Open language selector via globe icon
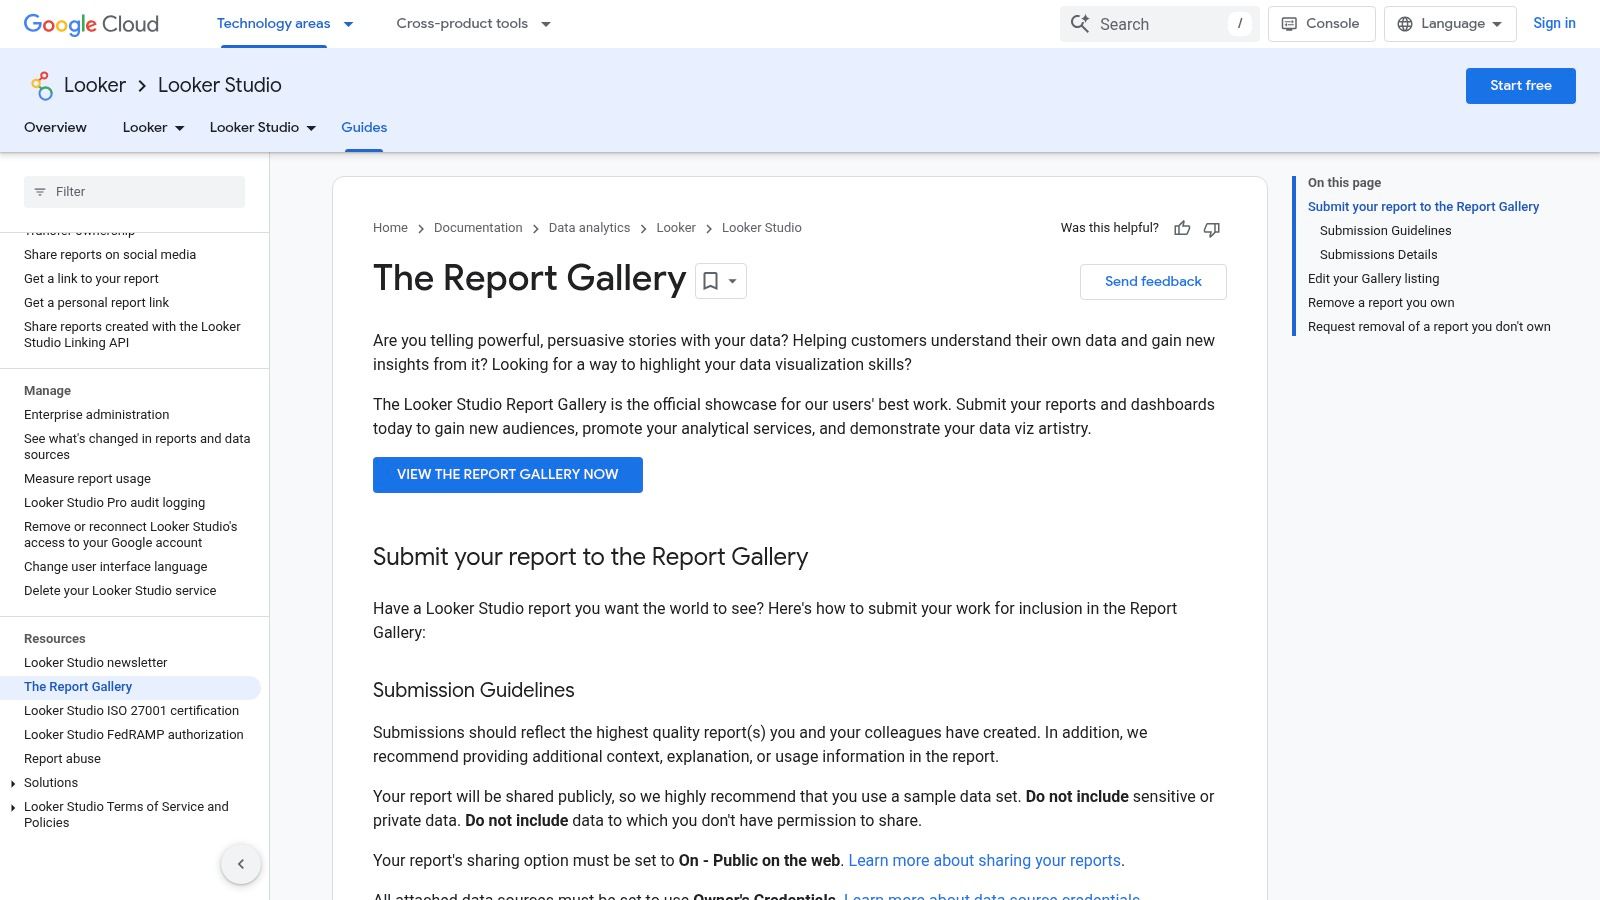This screenshot has height=900, width=1600. tap(1405, 23)
